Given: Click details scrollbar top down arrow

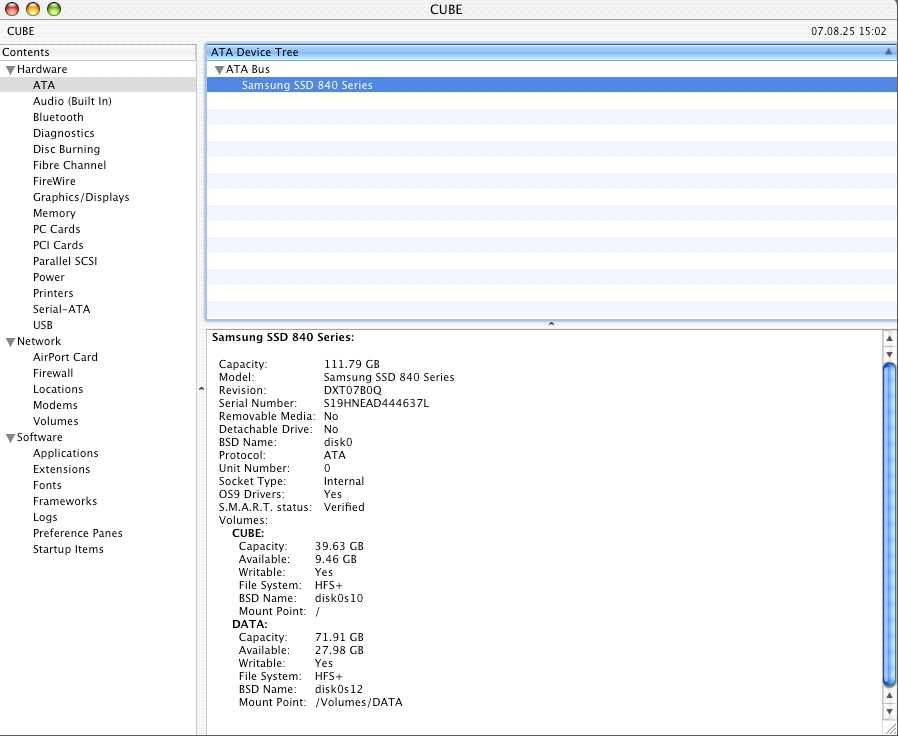Looking at the screenshot, I should pos(889,354).
